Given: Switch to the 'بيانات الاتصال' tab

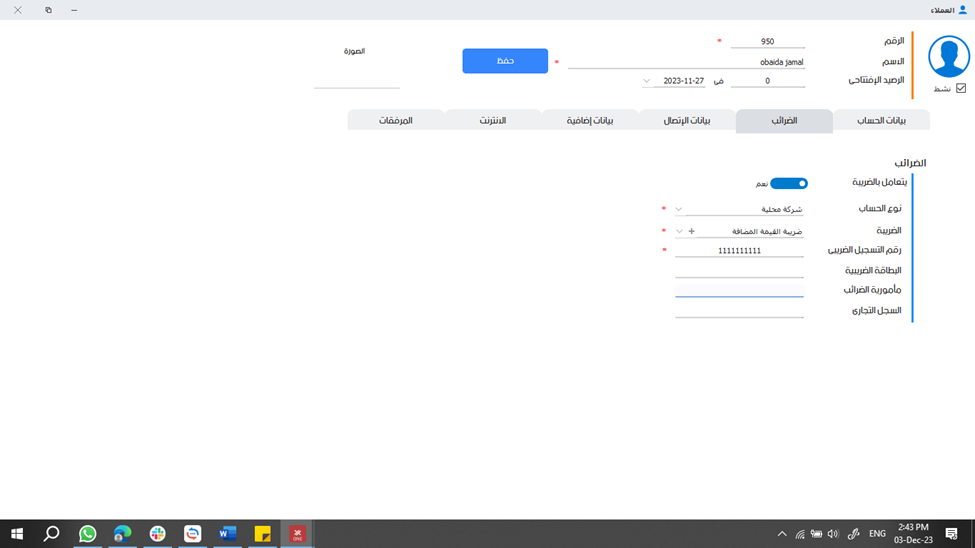Looking at the screenshot, I should coord(687,121).
